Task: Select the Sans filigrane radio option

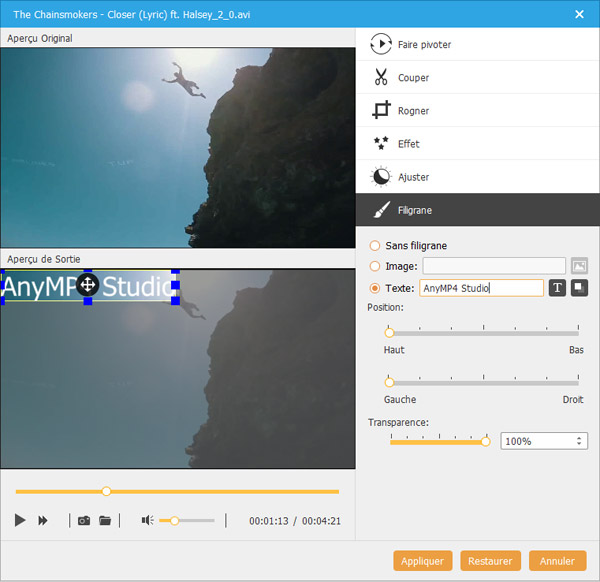Action: click(375, 245)
